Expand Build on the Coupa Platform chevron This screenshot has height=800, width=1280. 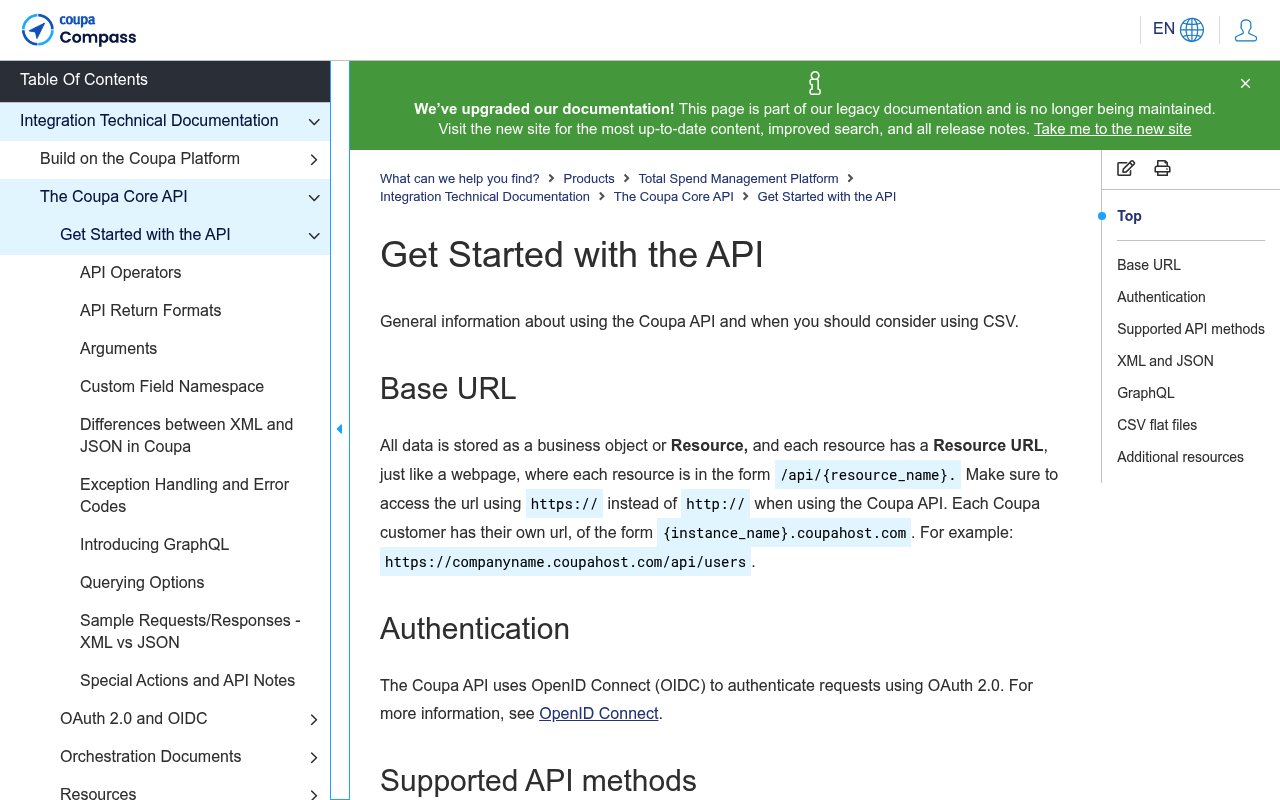pyautogui.click(x=314, y=160)
